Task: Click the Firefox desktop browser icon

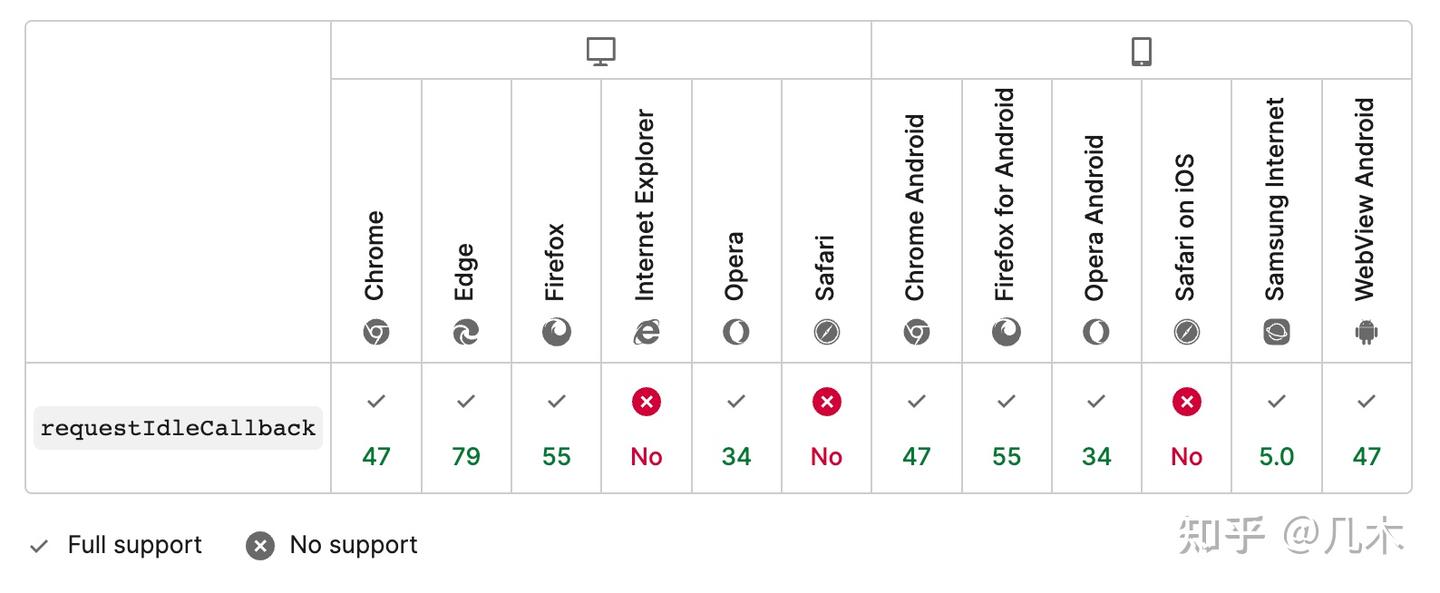Action: 556,332
